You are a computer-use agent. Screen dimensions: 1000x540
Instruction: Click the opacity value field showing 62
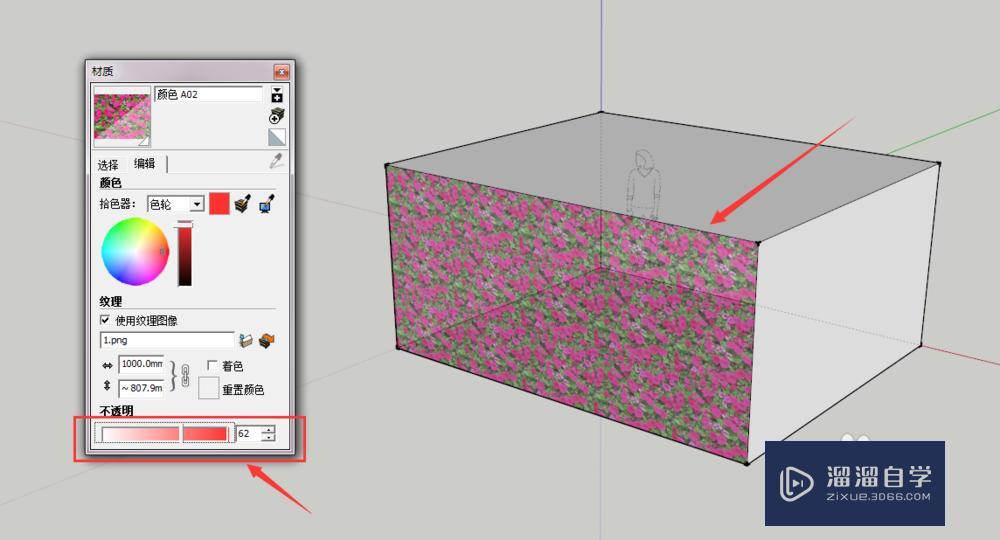coord(249,434)
